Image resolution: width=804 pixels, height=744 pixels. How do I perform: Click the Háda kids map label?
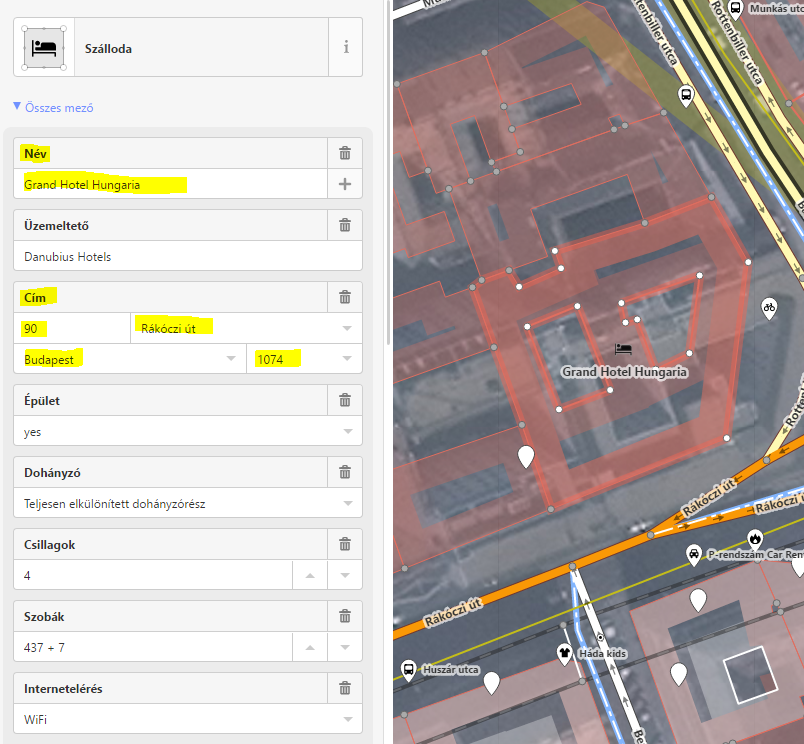tap(602, 654)
